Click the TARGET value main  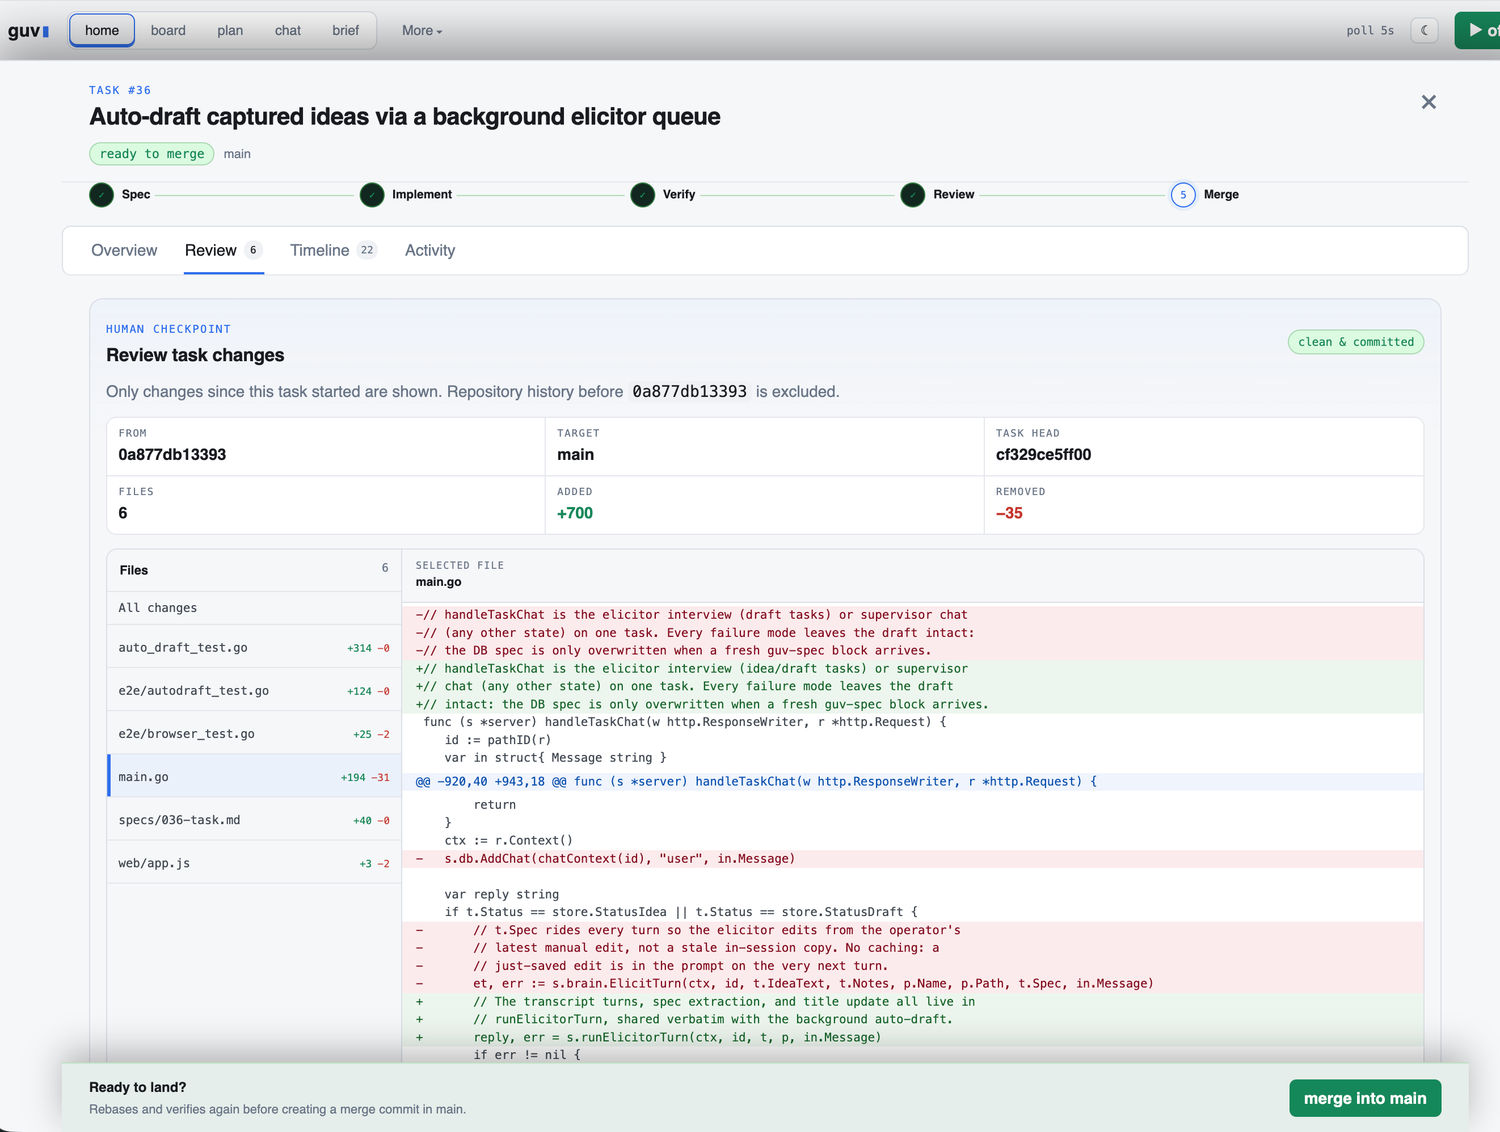coord(575,454)
